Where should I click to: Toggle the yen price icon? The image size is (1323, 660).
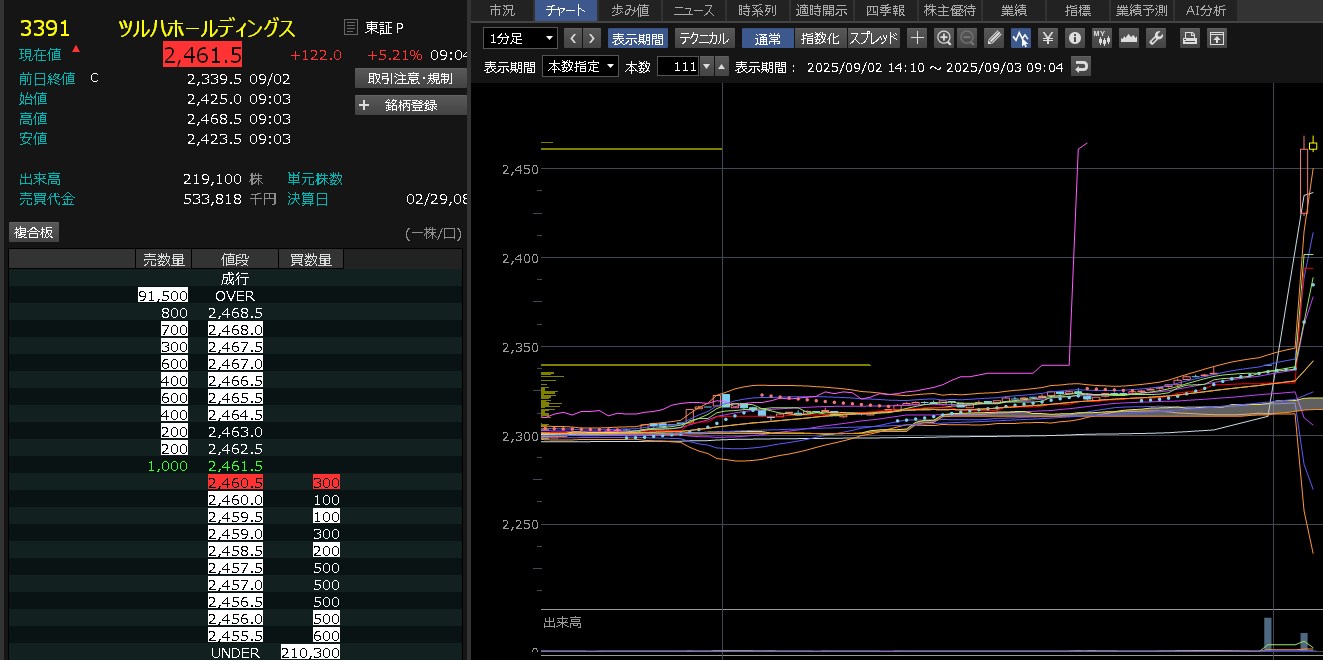[1048, 38]
